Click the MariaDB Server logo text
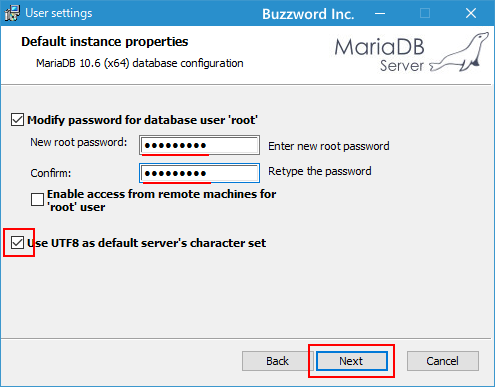 pyautogui.click(x=380, y=54)
